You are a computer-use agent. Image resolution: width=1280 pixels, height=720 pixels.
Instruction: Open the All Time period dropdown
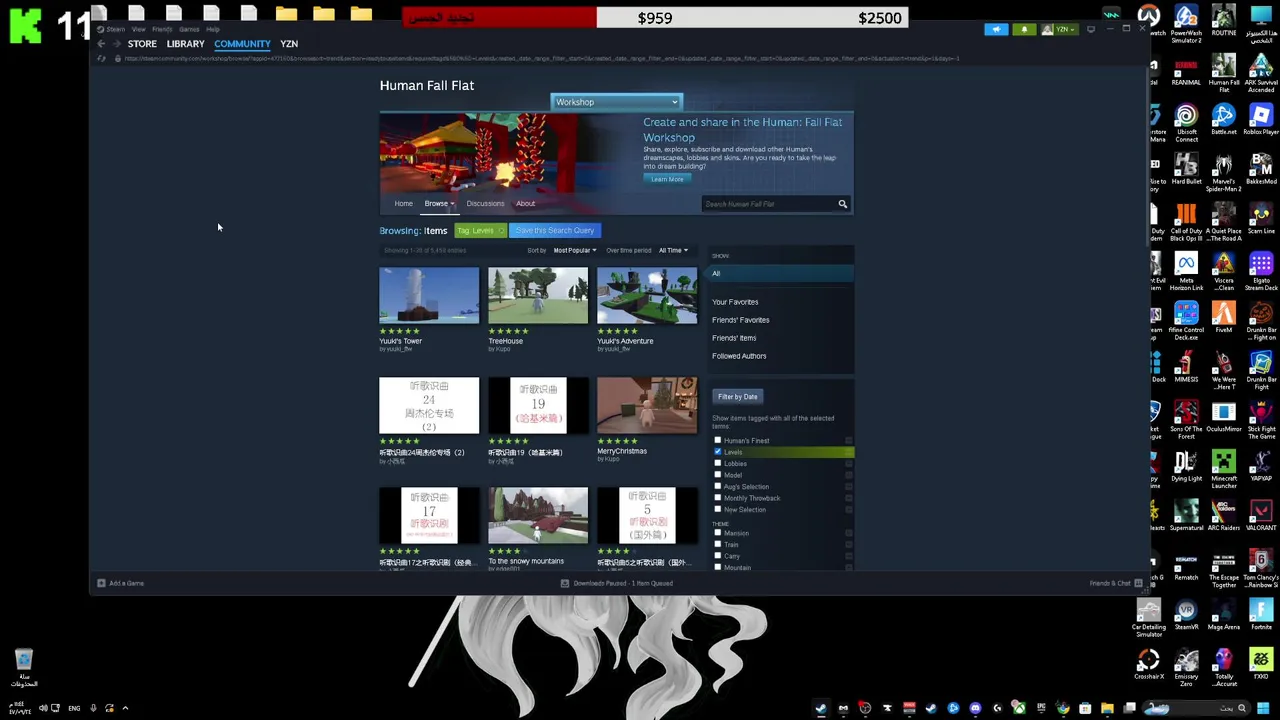673,250
